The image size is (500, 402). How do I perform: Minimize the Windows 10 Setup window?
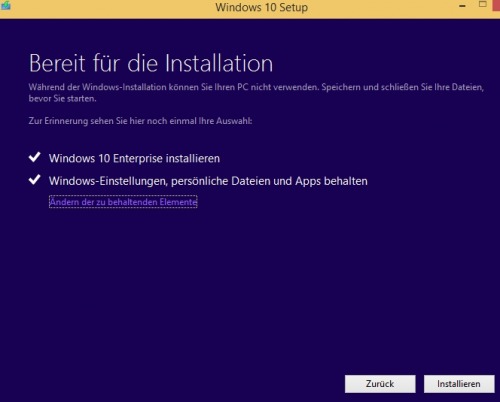click(462, 6)
